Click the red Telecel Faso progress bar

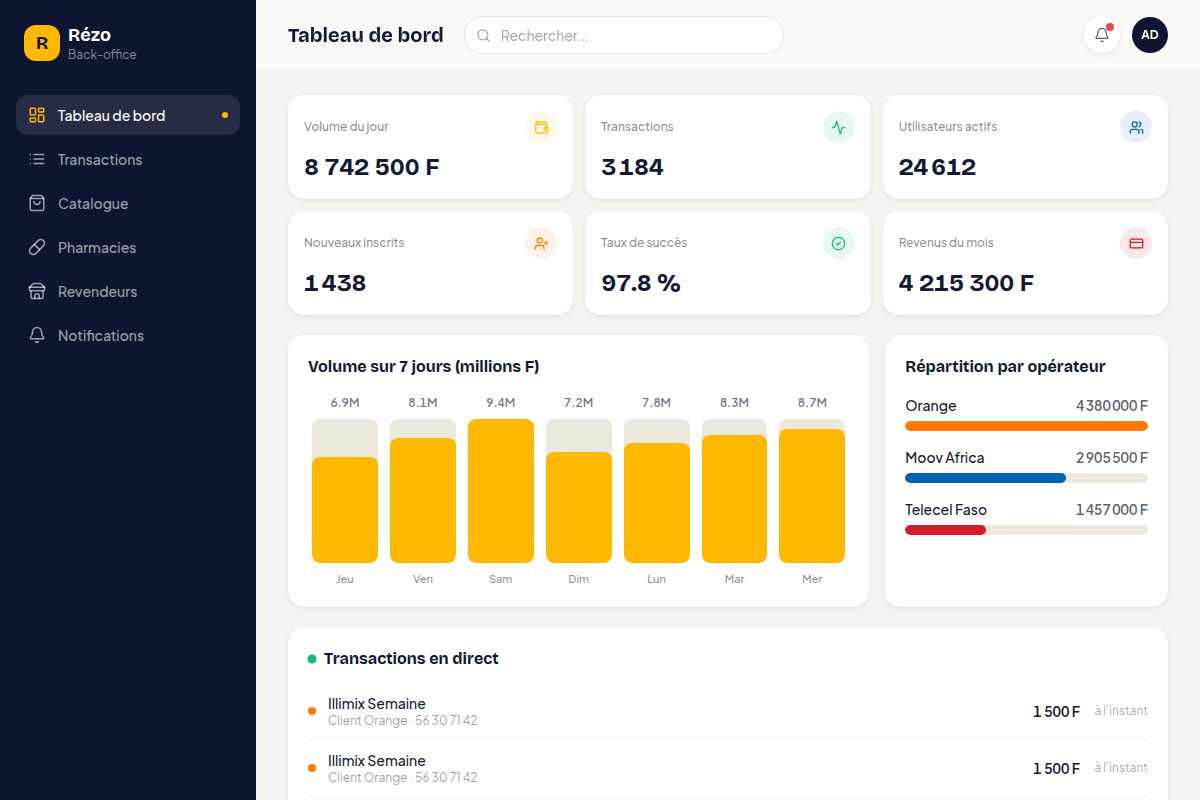coord(946,530)
